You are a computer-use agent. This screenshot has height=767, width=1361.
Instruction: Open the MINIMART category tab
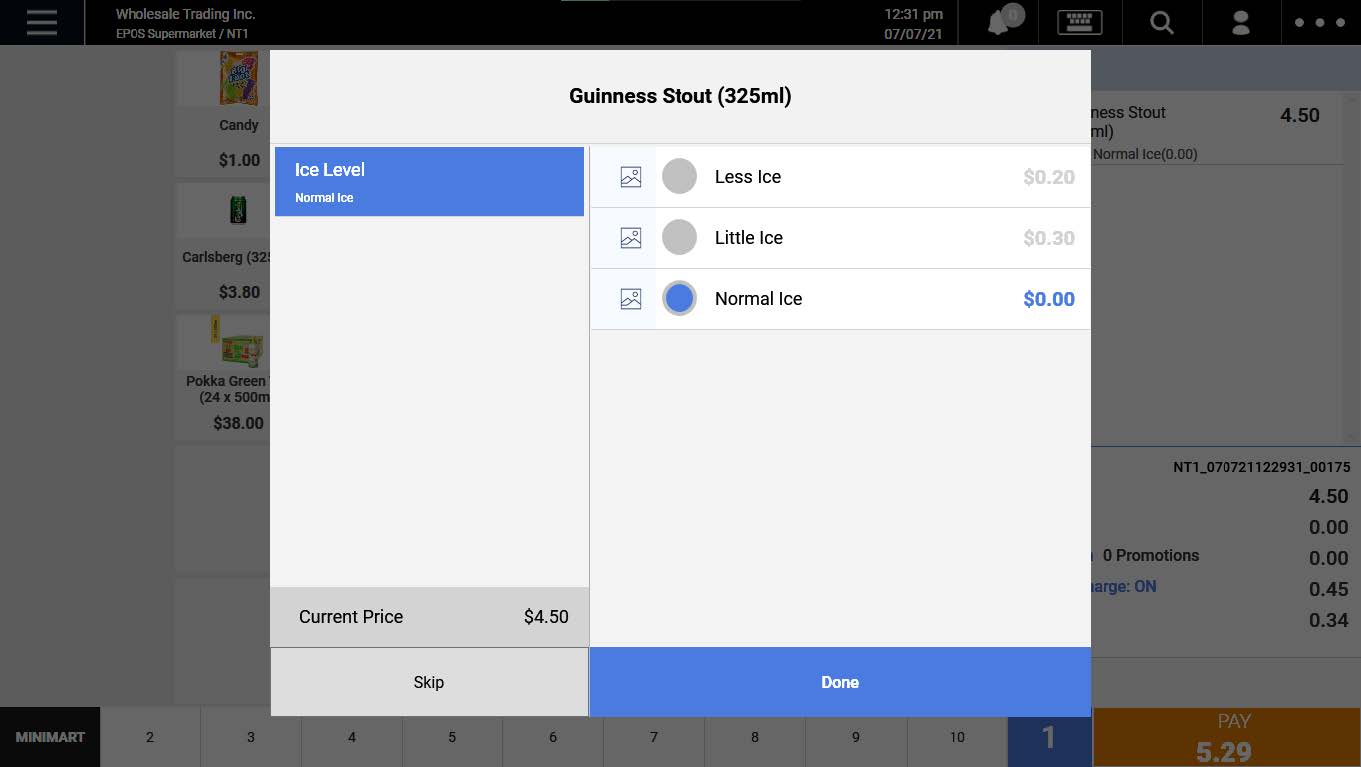tap(50, 737)
